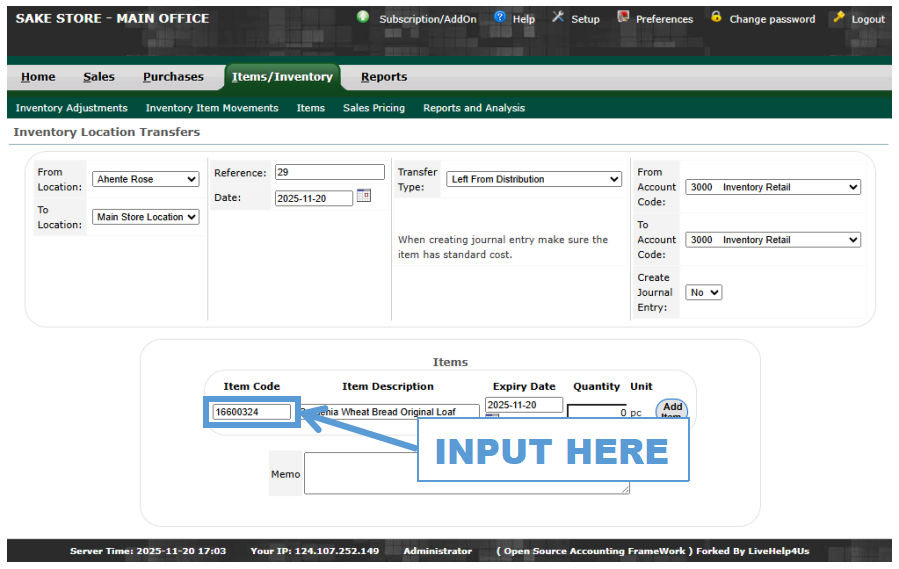Open the Reports tab
The width and height of the screenshot is (899, 569).
pos(384,77)
